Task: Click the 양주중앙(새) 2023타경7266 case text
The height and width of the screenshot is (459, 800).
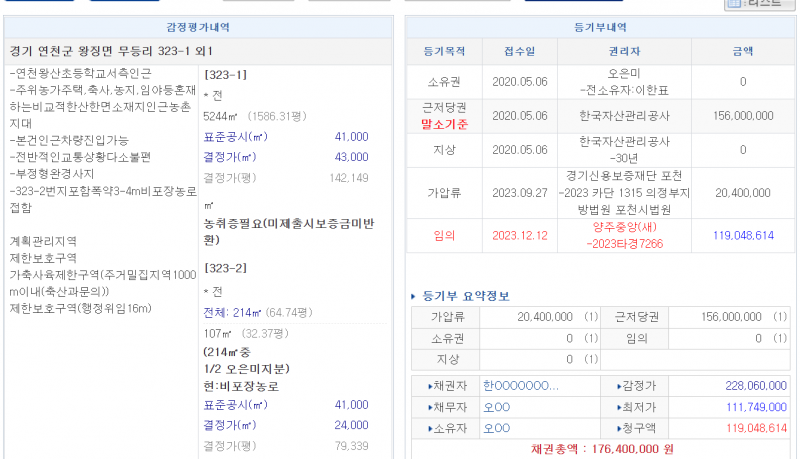Action: point(625,235)
